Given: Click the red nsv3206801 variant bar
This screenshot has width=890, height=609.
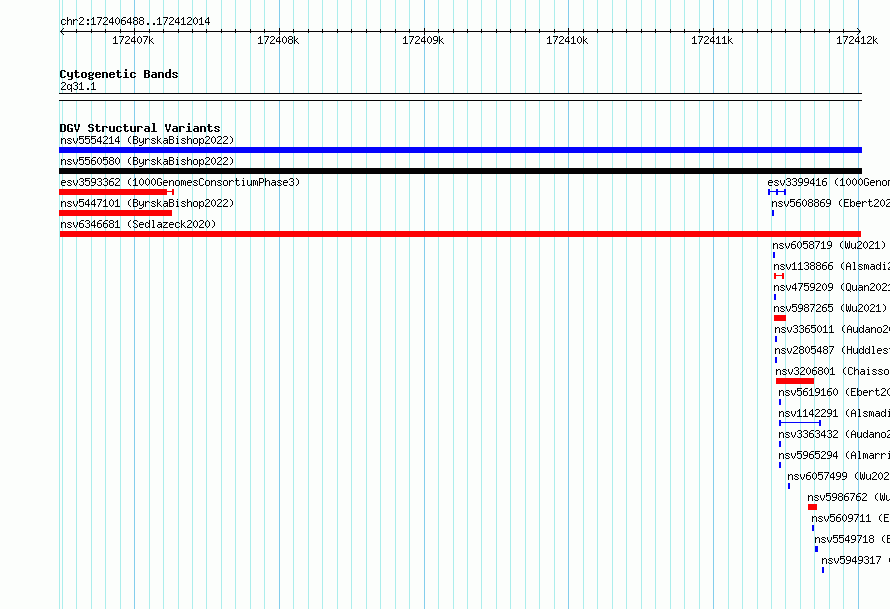Looking at the screenshot, I should (795, 381).
